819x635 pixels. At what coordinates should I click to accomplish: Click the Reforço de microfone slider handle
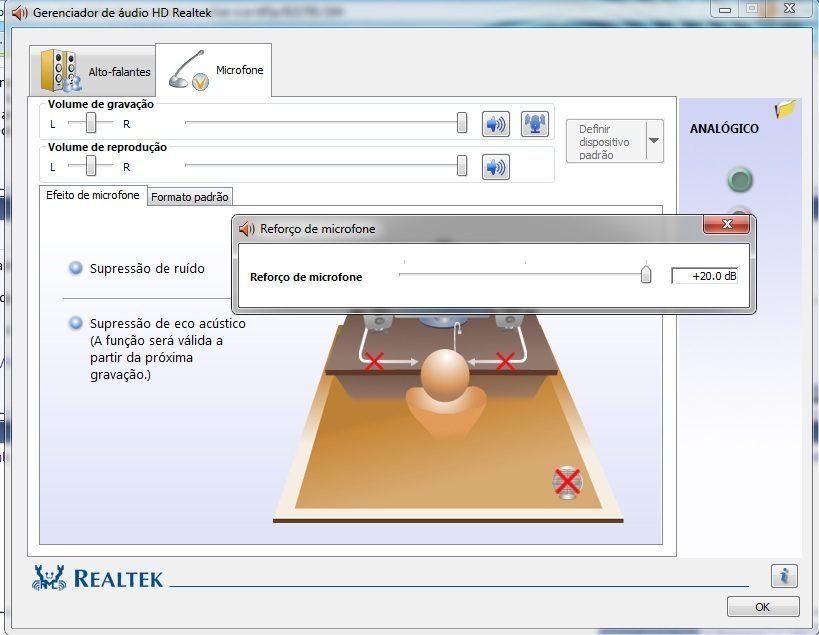pyautogui.click(x=646, y=275)
